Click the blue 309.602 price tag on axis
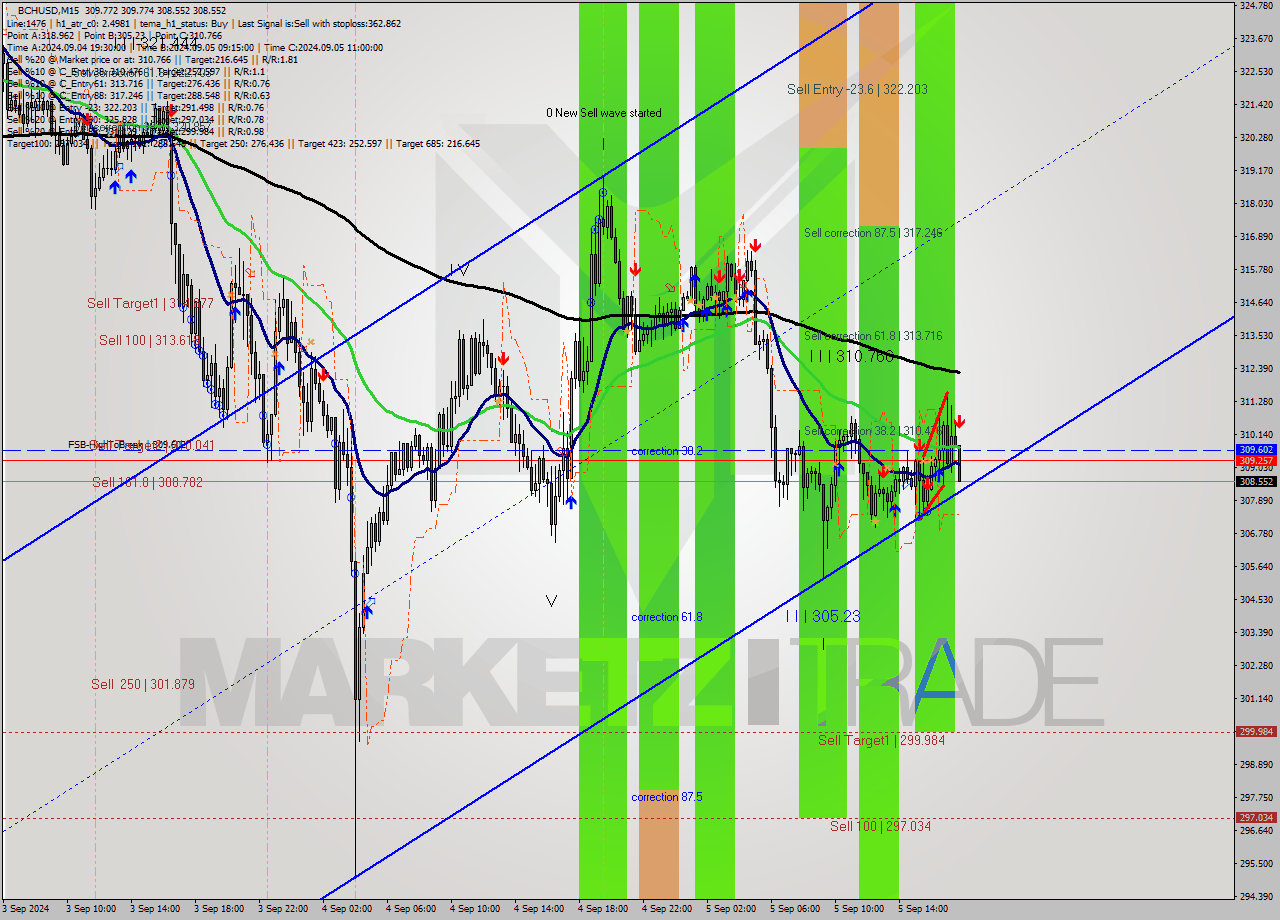Image resolution: width=1280 pixels, height=920 pixels. 1256,450
